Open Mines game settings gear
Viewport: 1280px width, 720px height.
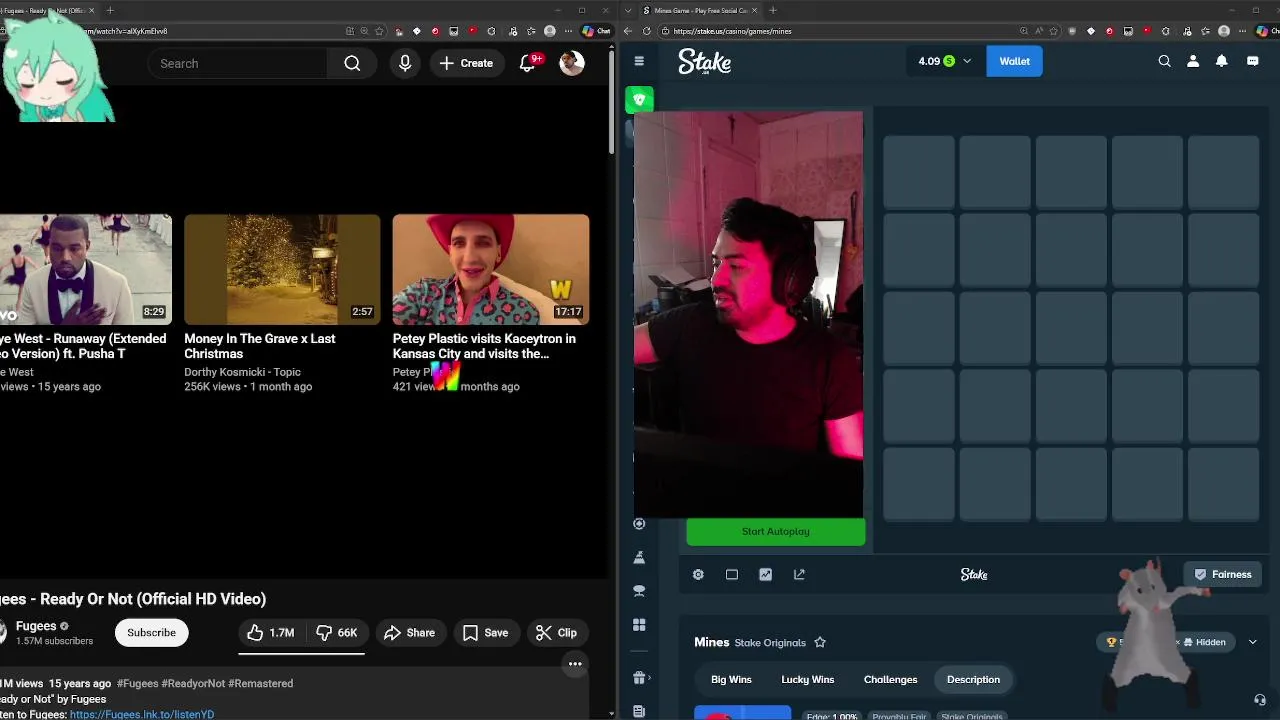click(698, 574)
